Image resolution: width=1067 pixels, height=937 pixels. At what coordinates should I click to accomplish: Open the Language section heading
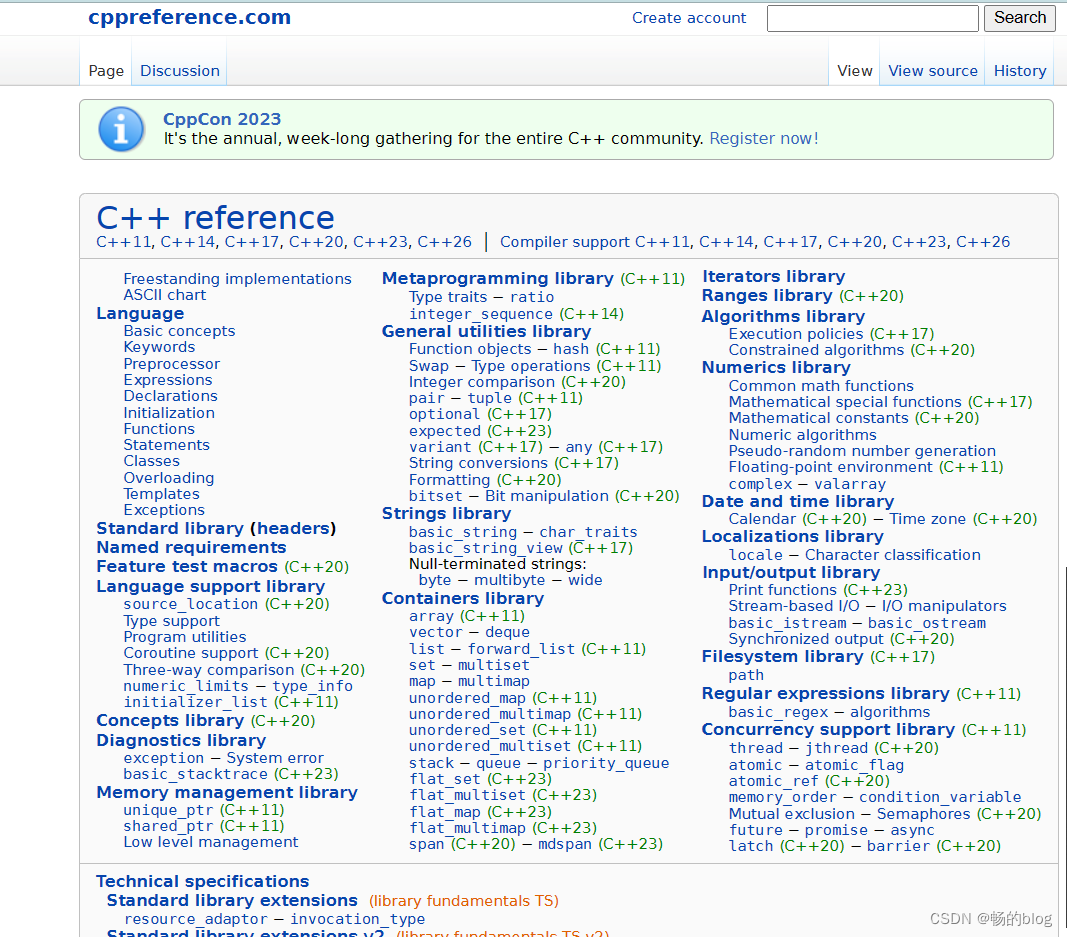pos(140,314)
